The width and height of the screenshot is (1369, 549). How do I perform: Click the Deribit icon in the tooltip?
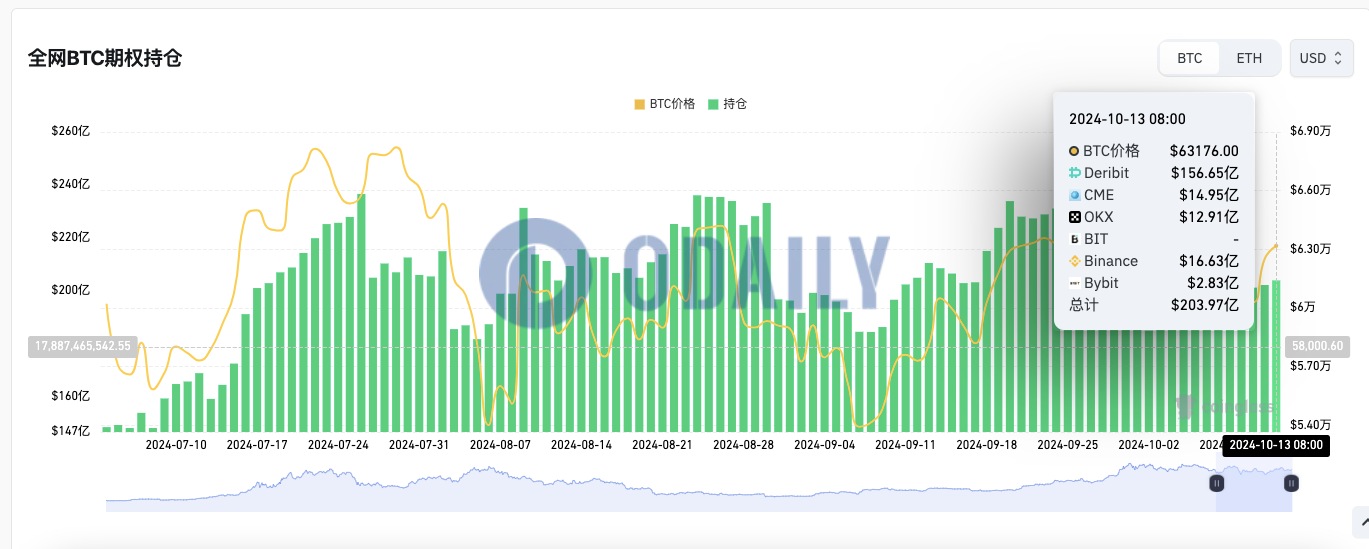pyautogui.click(x=1075, y=173)
